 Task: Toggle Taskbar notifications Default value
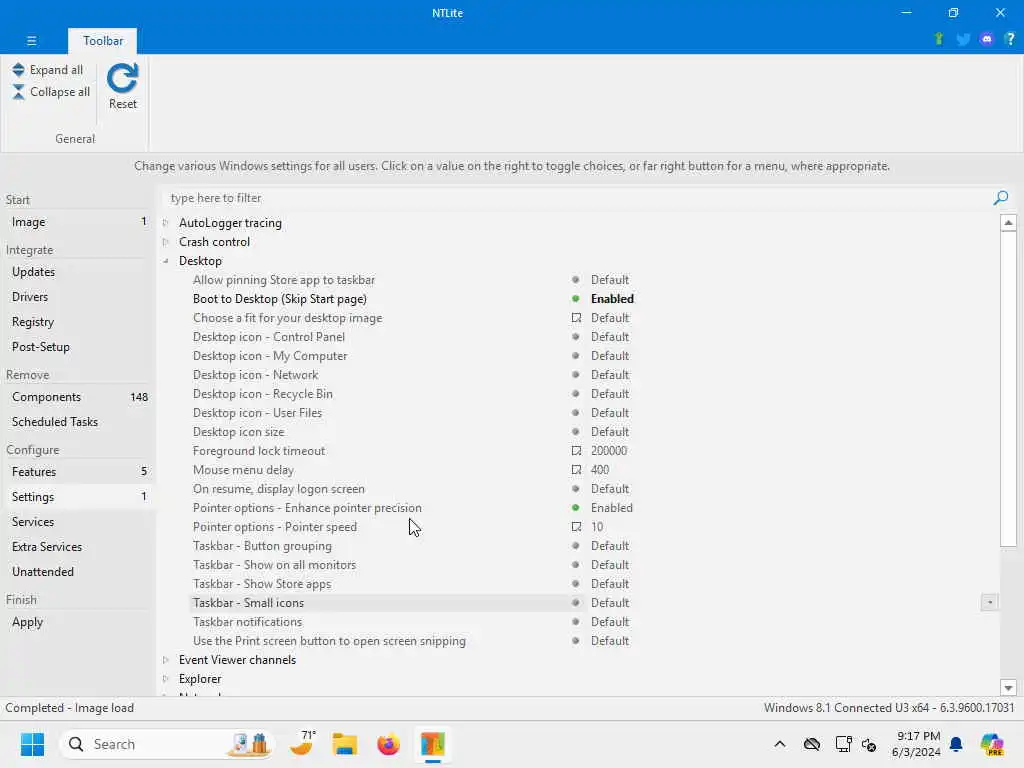pyautogui.click(x=609, y=622)
